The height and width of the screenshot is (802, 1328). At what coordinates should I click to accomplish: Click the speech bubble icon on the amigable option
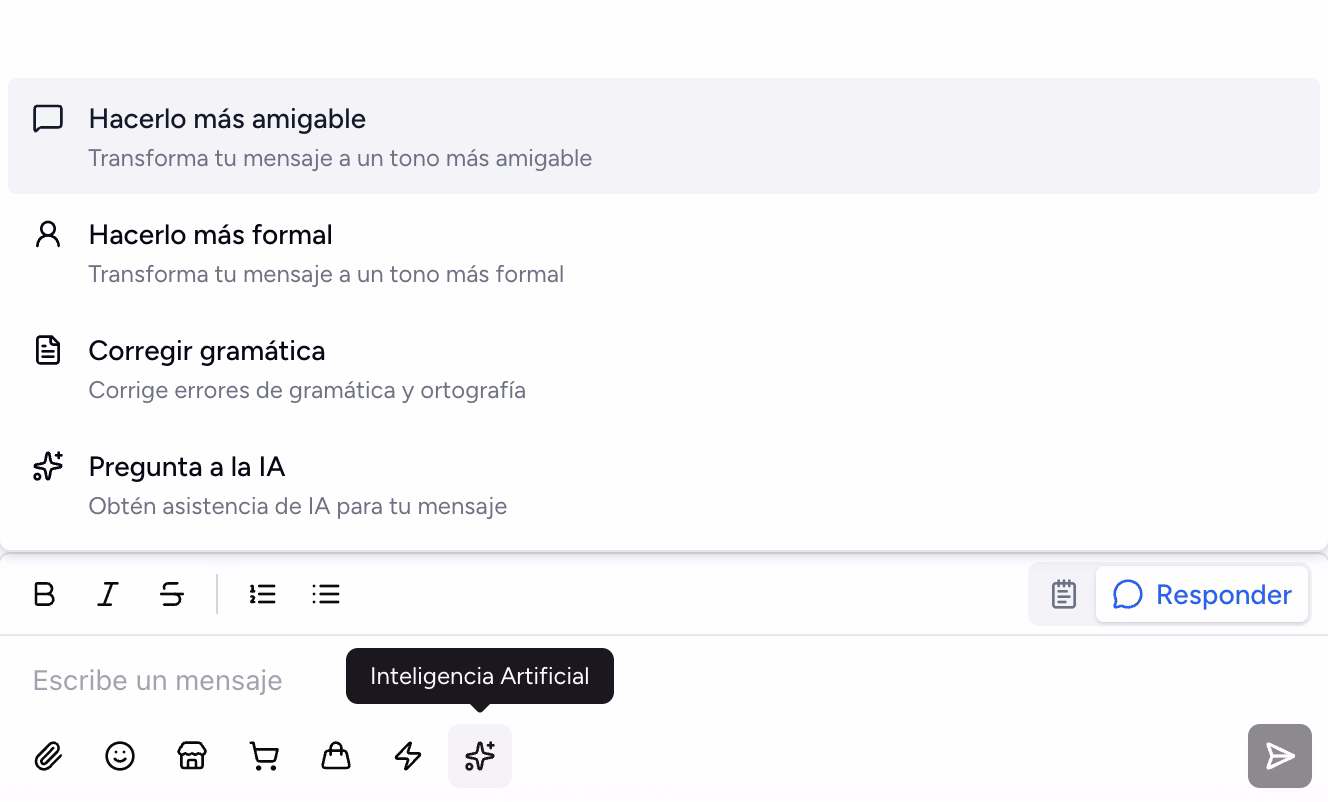point(48,118)
